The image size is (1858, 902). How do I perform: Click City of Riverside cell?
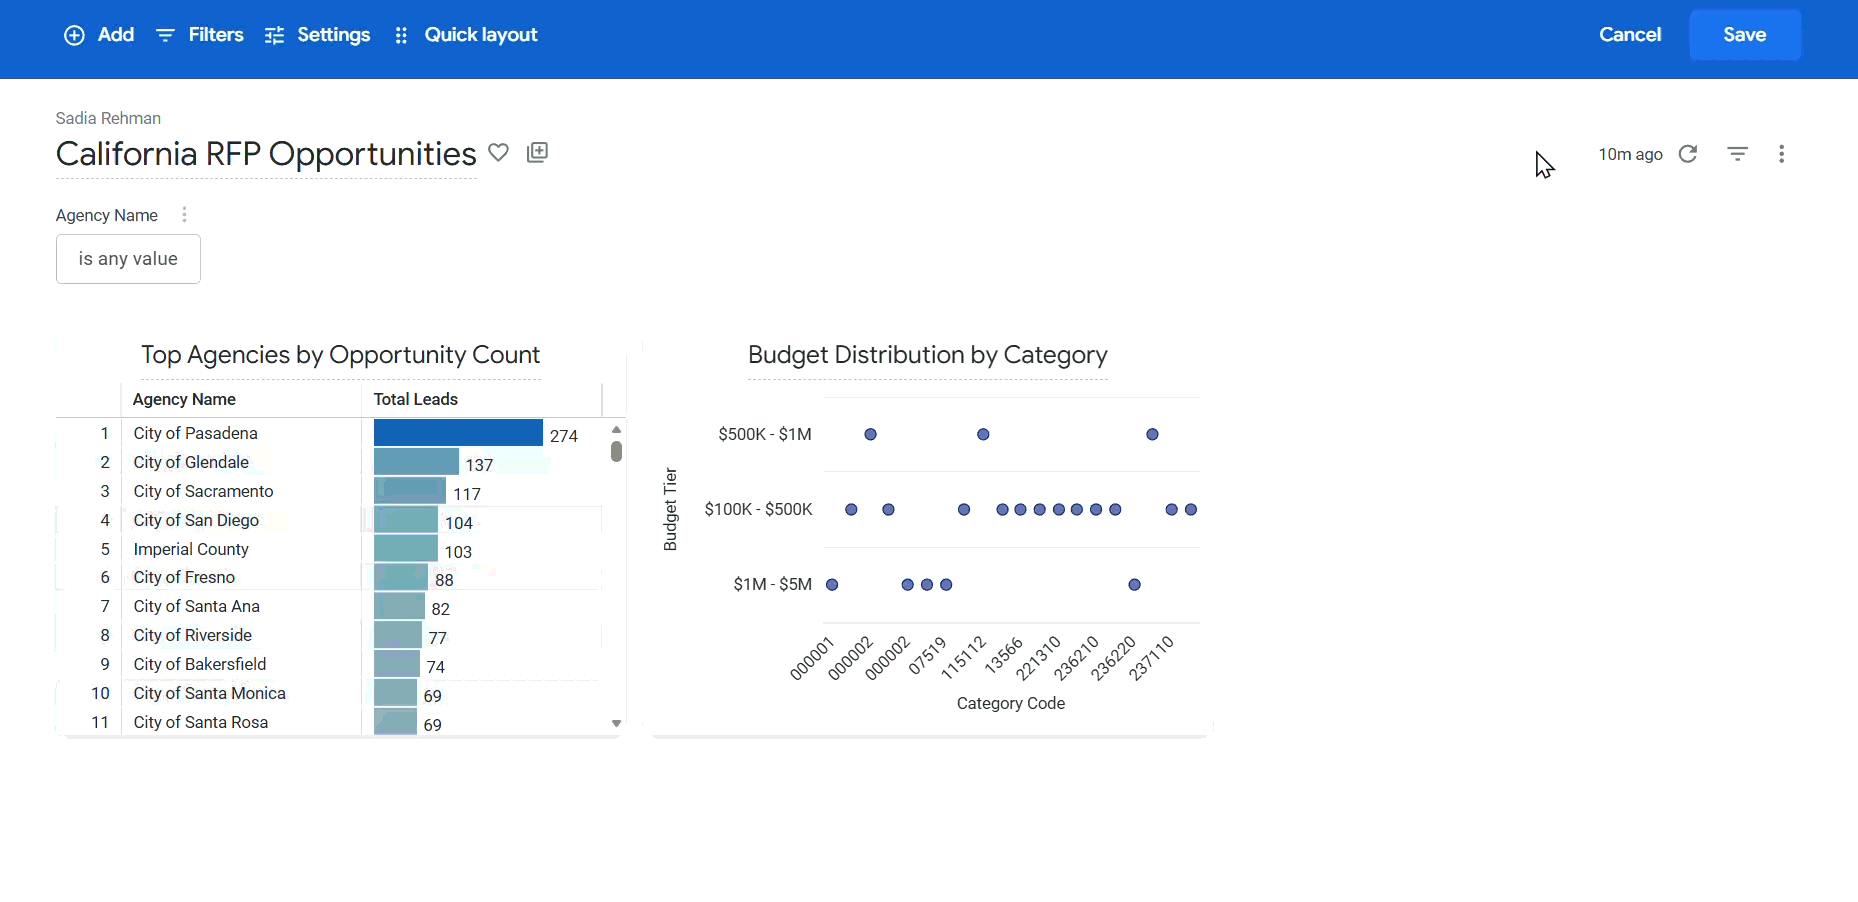pos(192,635)
